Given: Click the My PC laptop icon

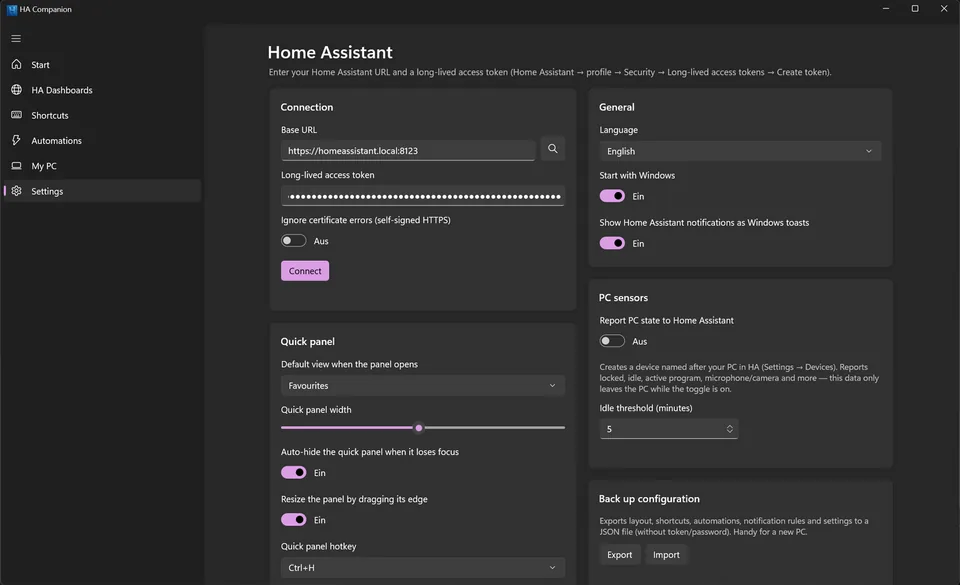Looking at the screenshot, I should click(17, 166).
